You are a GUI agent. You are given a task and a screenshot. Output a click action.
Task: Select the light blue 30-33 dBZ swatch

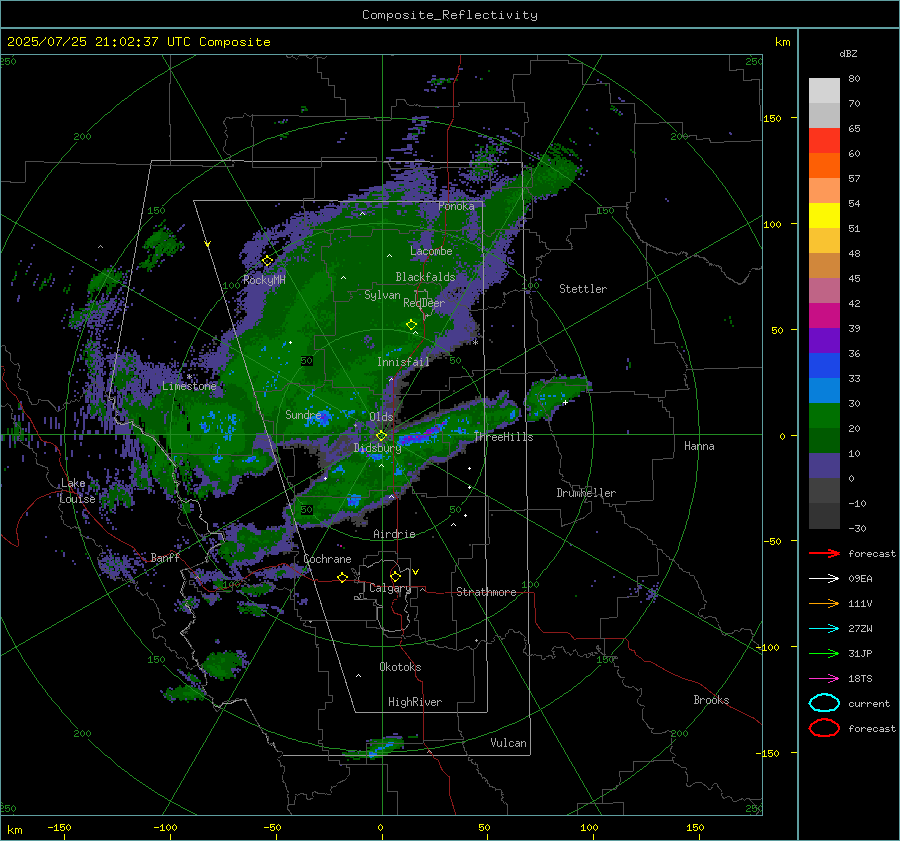tap(824, 391)
